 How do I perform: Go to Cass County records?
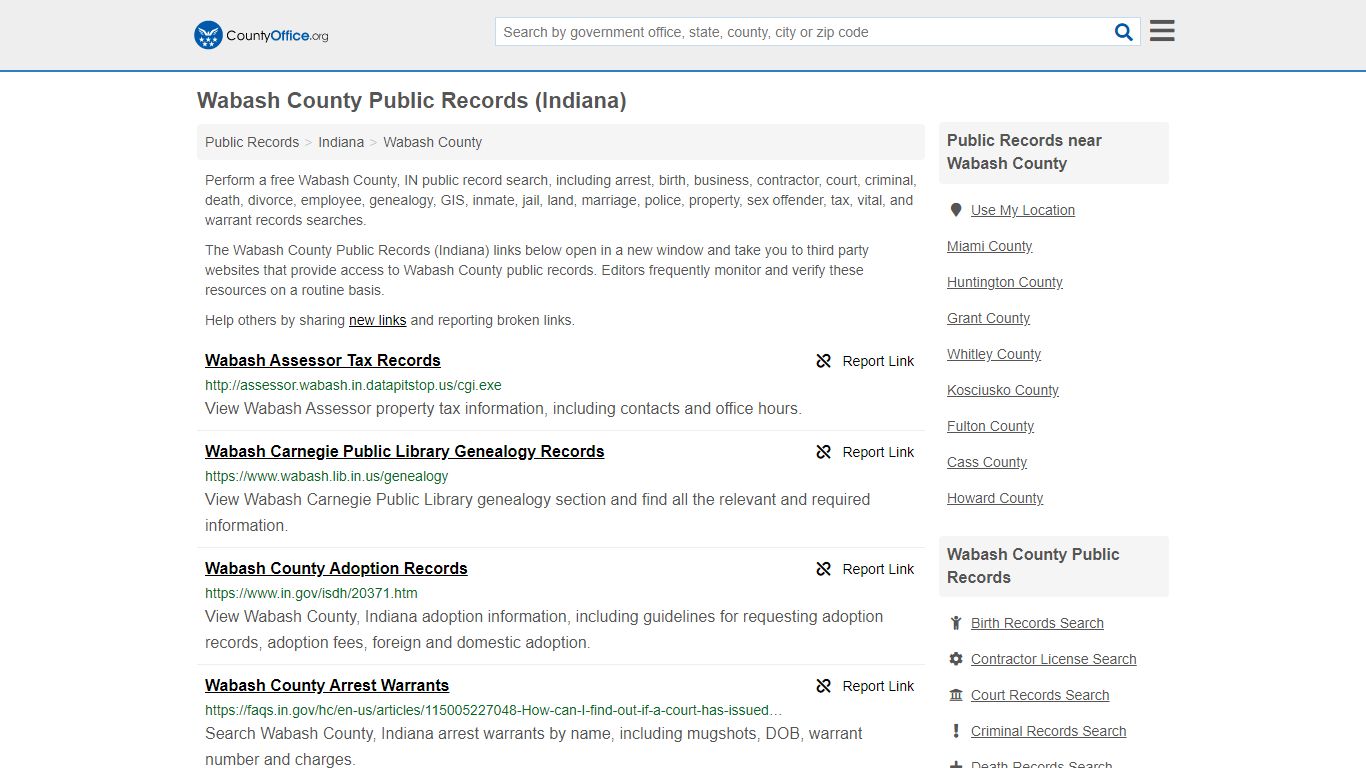coord(987,462)
